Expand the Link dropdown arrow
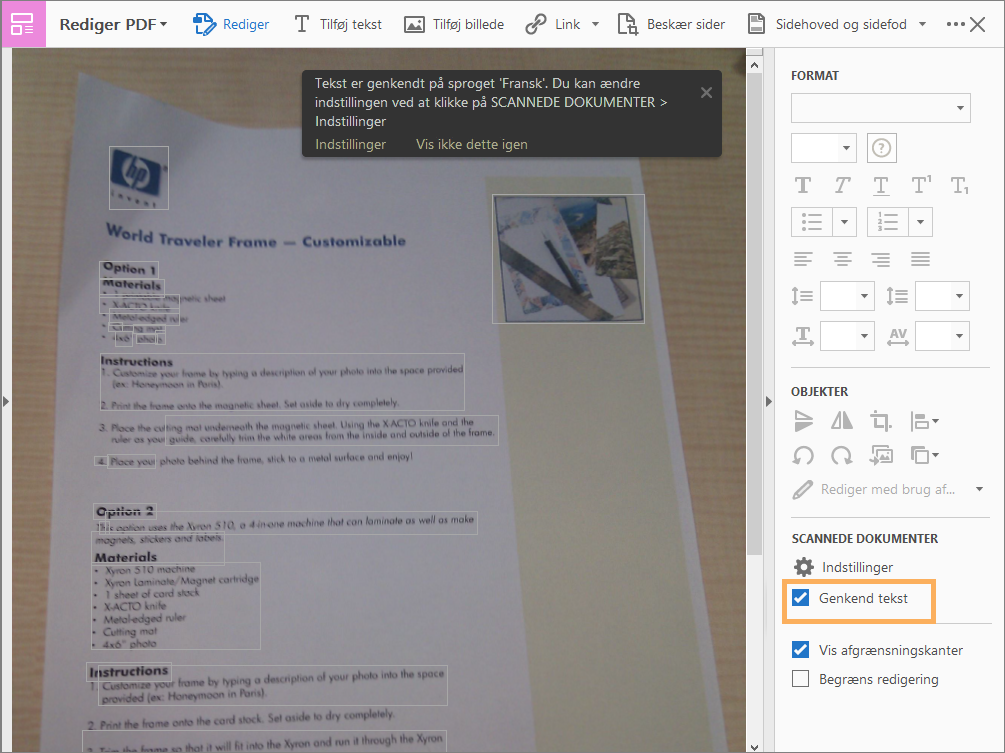Viewport: 1005px width, 753px height. (595, 24)
